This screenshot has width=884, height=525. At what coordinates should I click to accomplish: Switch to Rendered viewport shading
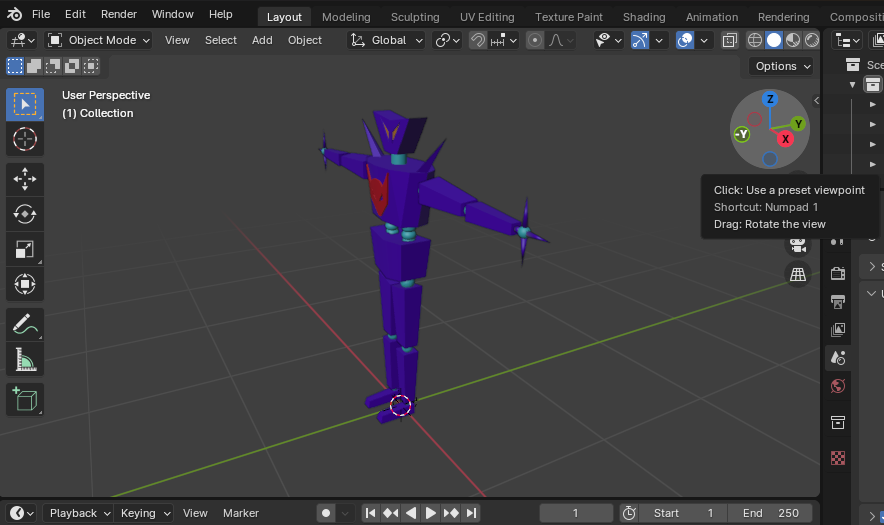pos(811,40)
